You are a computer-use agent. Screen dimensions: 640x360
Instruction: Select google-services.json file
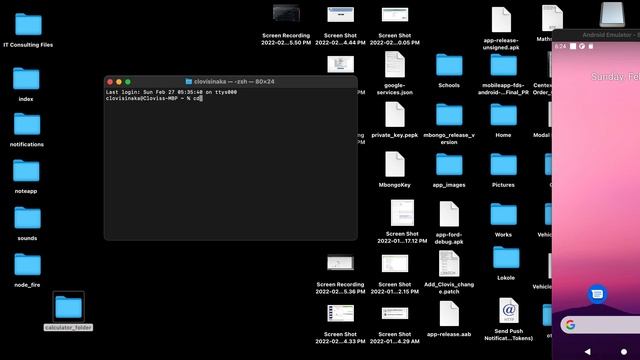click(395, 64)
